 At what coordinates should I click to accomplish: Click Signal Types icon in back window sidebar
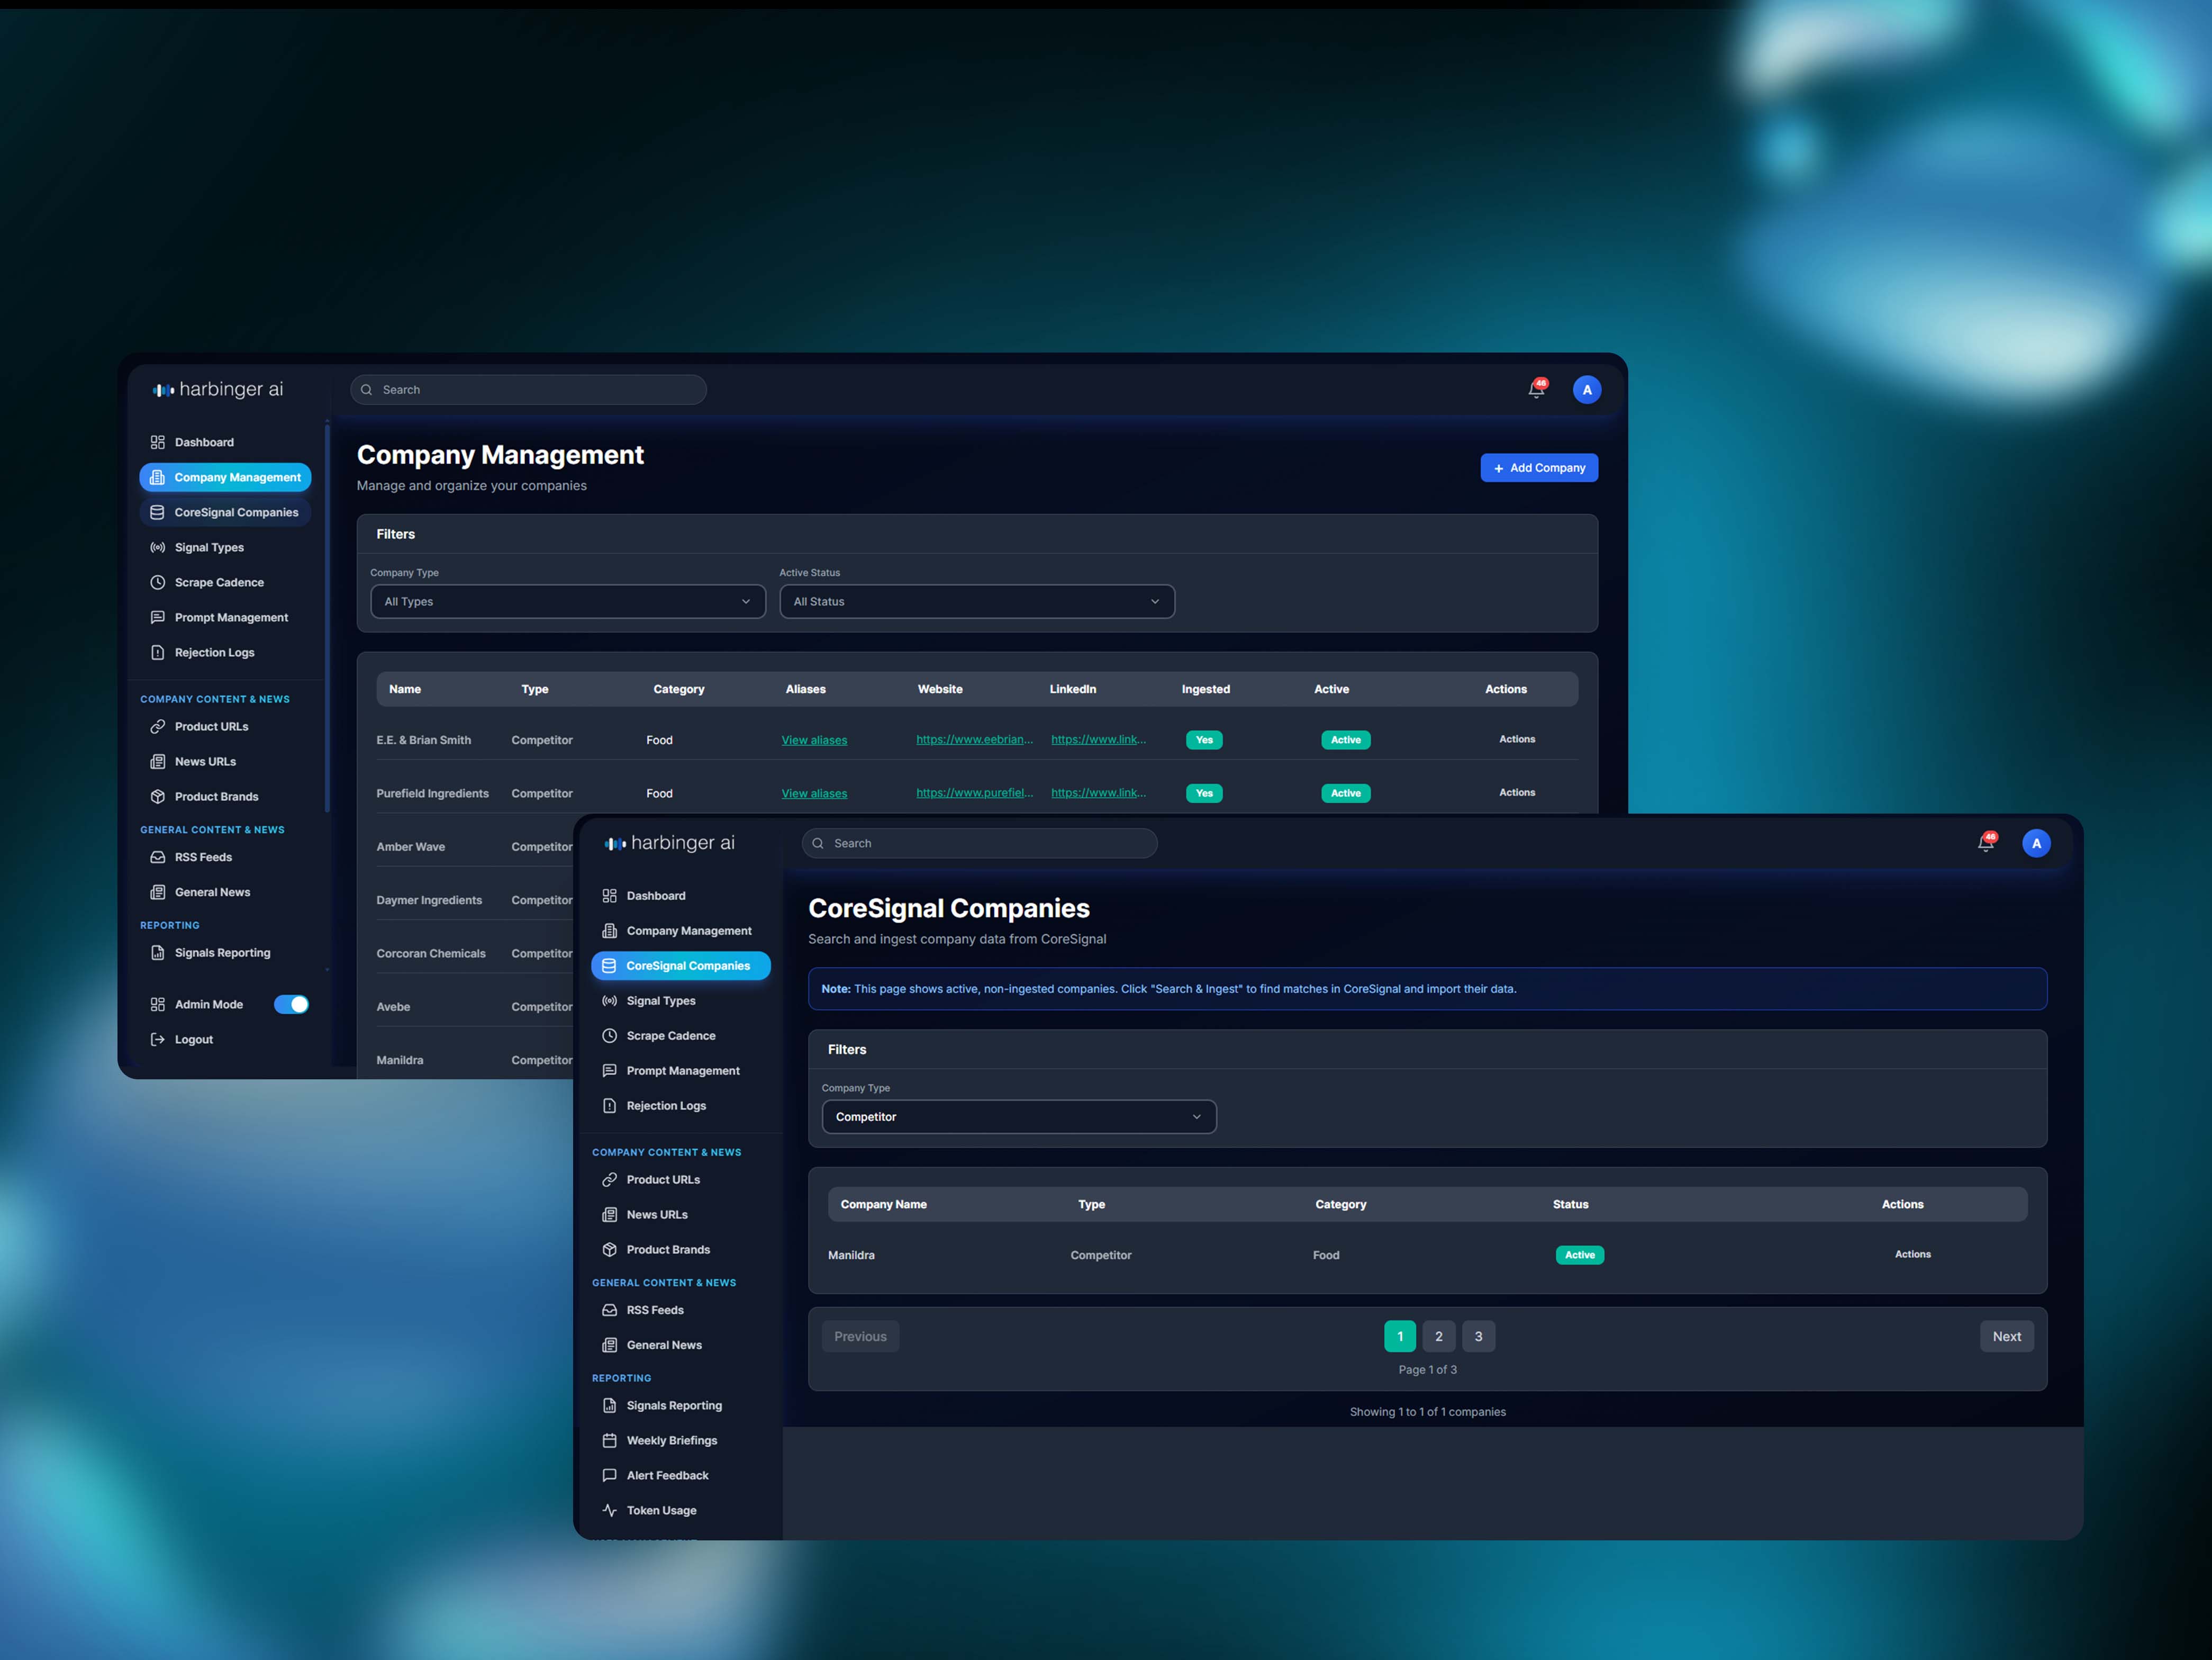(x=157, y=547)
